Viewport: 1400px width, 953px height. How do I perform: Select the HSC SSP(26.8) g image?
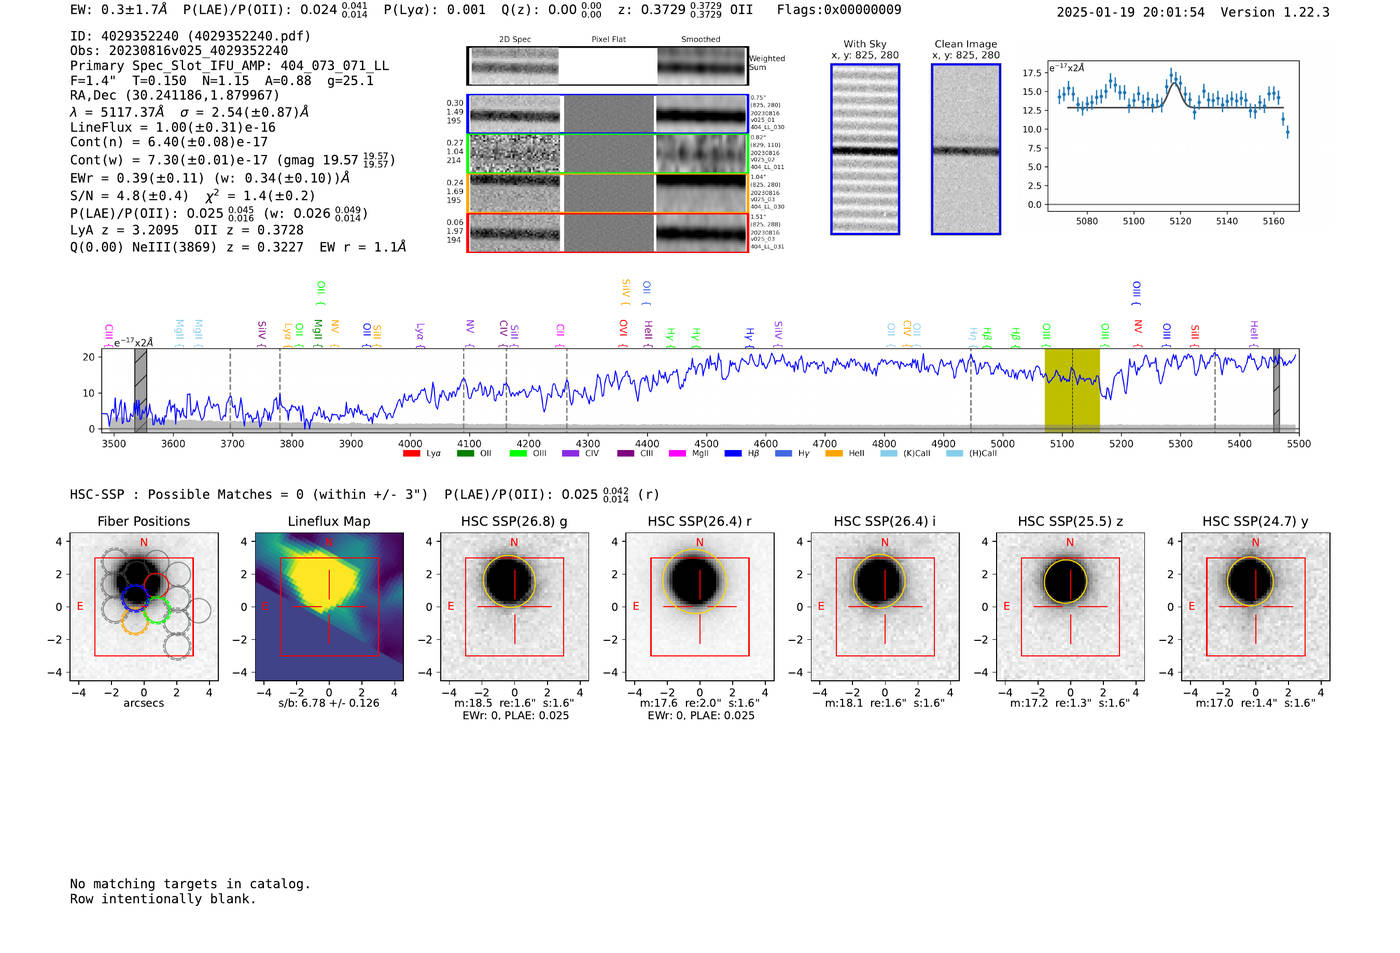(514, 607)
